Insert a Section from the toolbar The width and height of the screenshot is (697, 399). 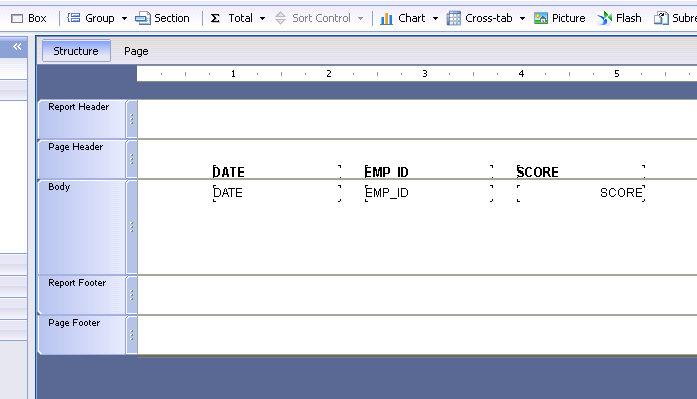pyautogui.click(x=162, y=18)
